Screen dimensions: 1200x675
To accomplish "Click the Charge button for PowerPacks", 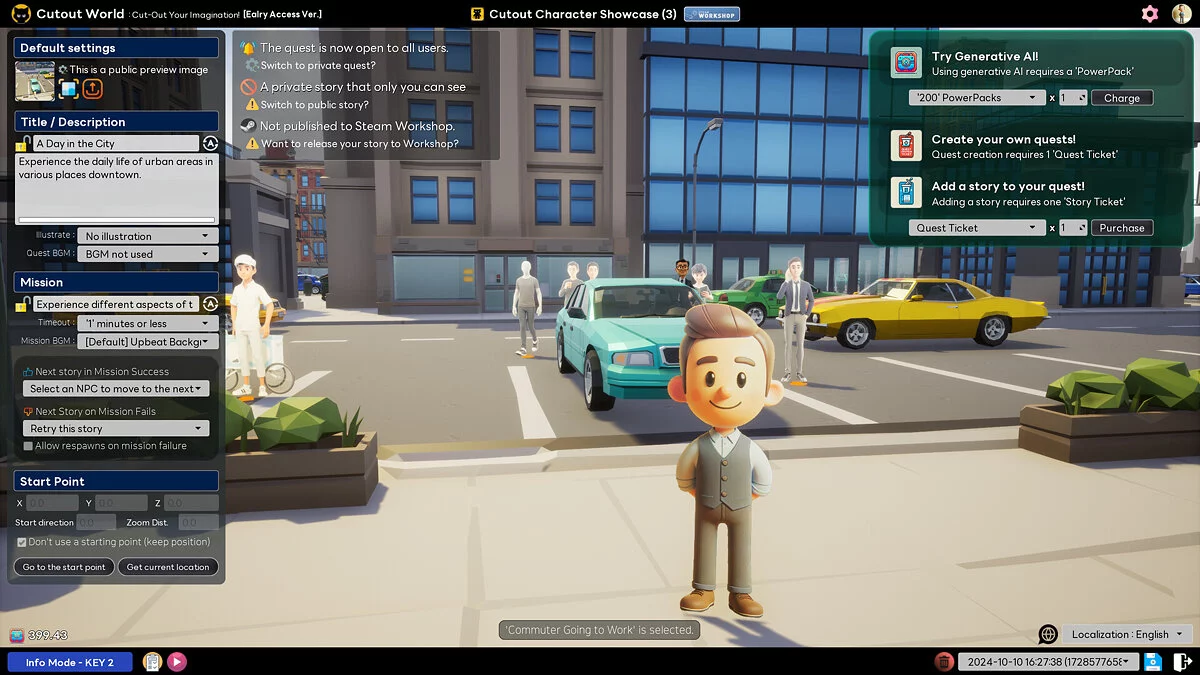I will [x=1121, y=98].
